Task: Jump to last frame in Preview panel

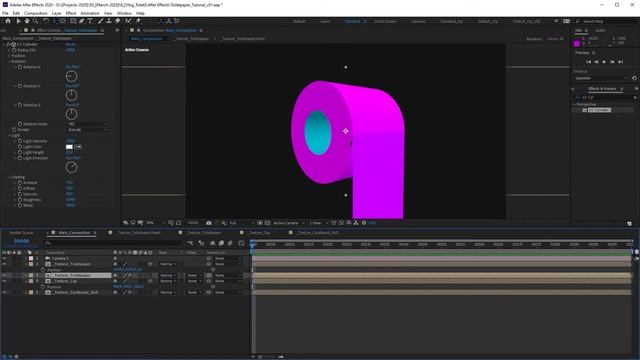Action: tap(620, 62)
